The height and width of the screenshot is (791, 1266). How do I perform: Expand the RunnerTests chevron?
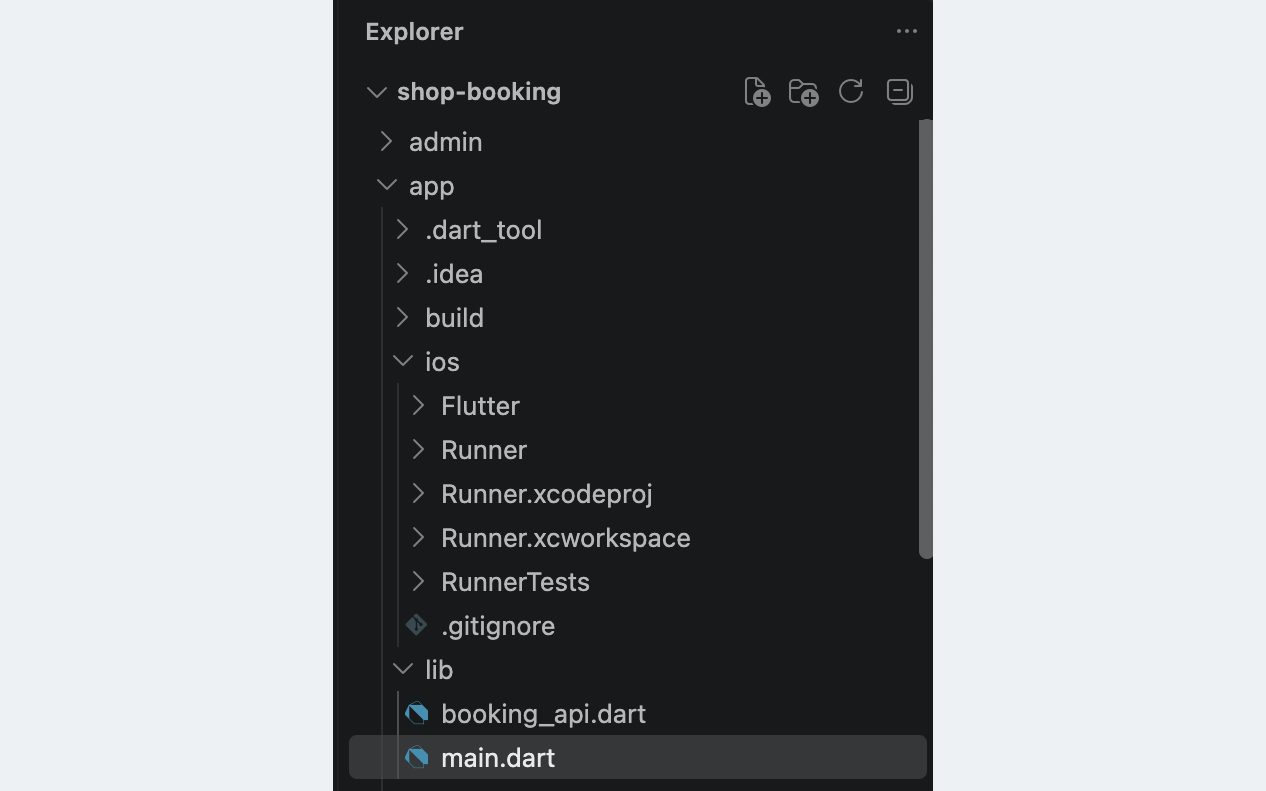pyautogui.click(x=419, y=582)
